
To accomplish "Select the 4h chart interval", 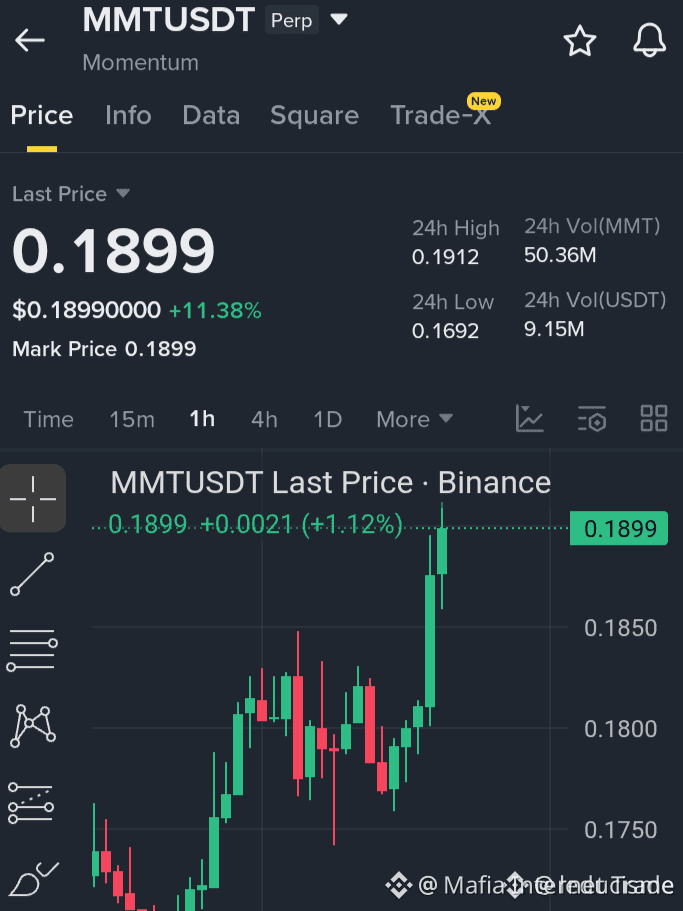I will coord(264,419).
